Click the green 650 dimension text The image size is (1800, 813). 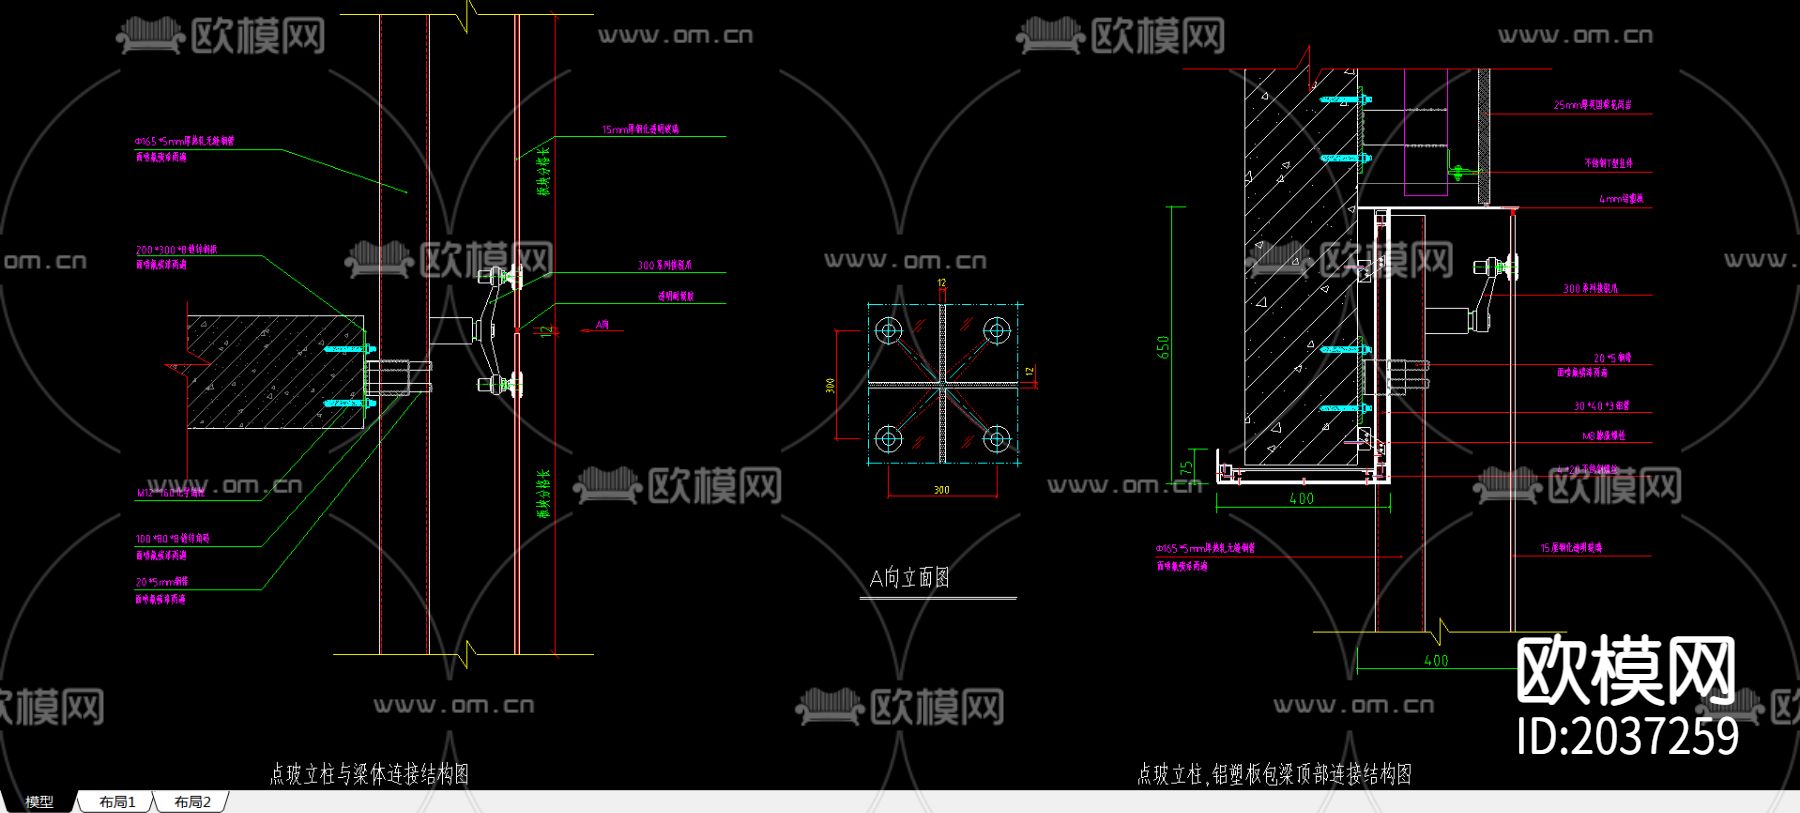[1163, 347]
